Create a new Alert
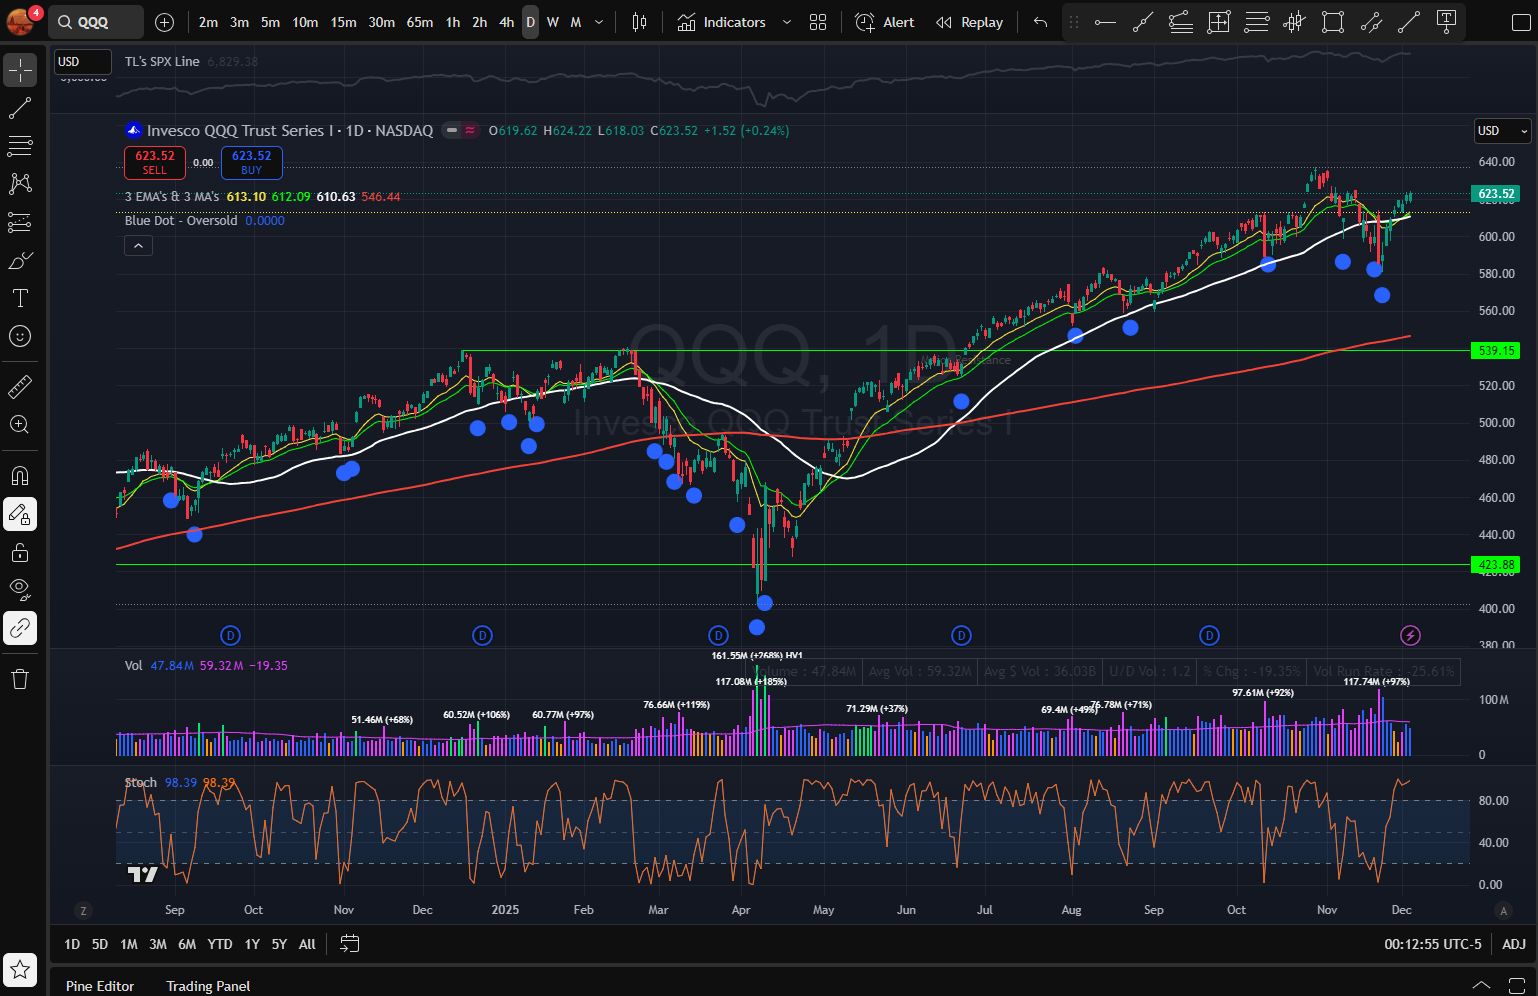The height and width of the screenshot is (996, 1538). (x=885, y=22)
